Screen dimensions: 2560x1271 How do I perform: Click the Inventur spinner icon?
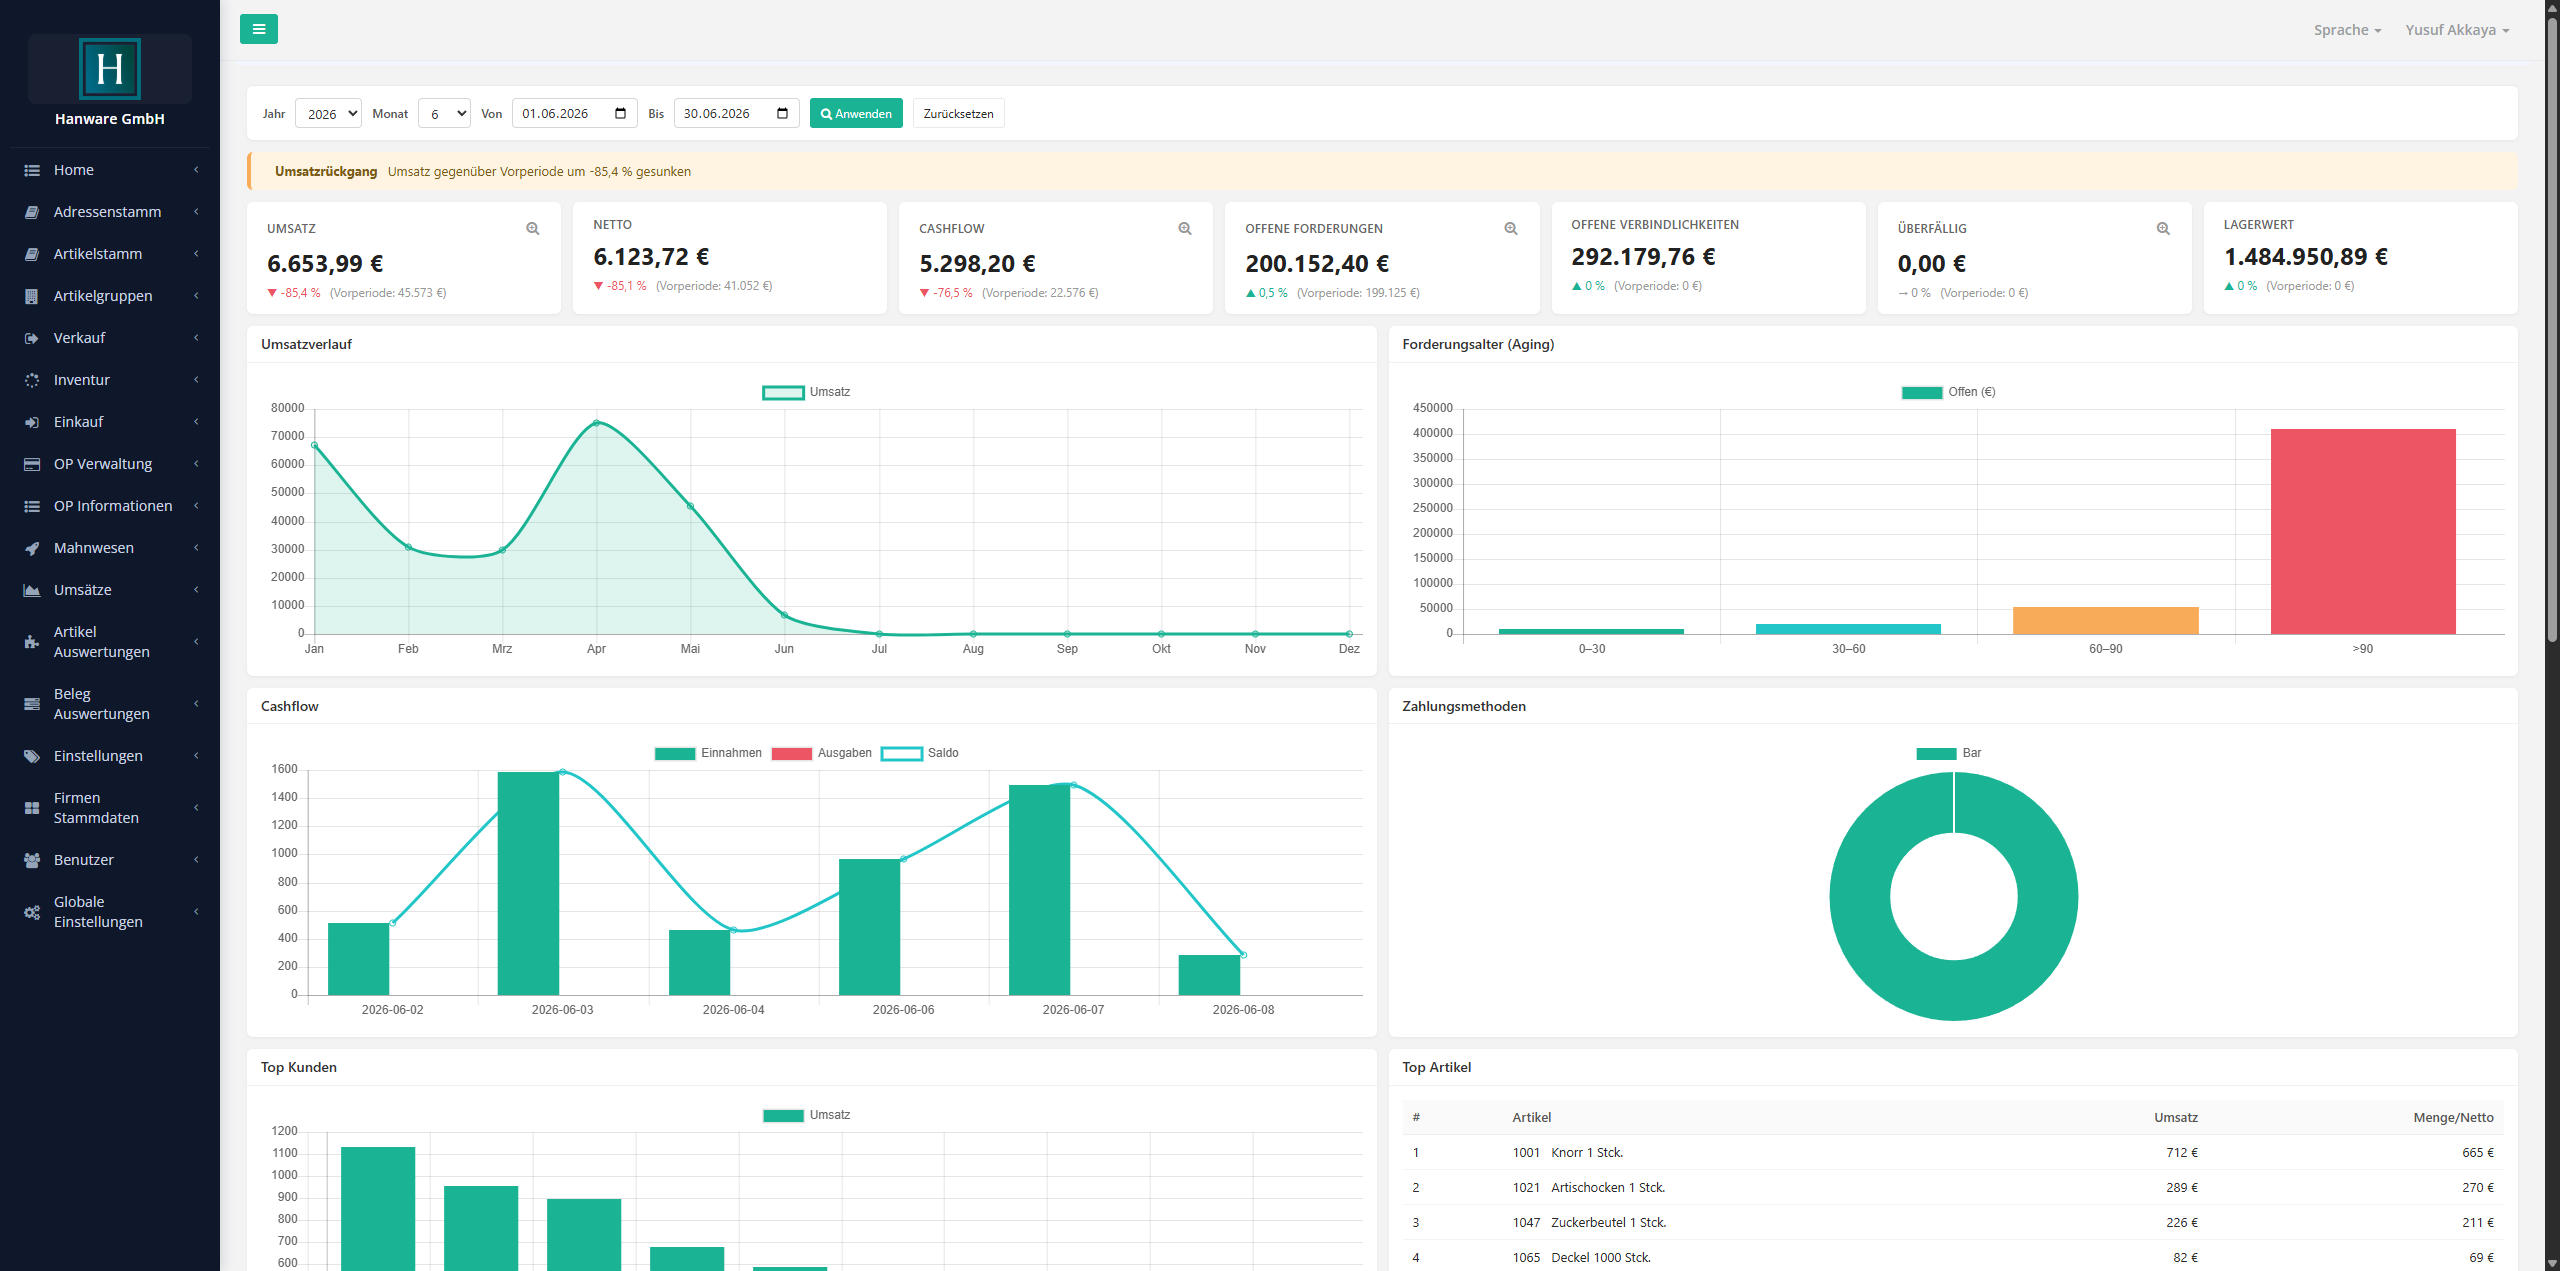click(32, 380)
